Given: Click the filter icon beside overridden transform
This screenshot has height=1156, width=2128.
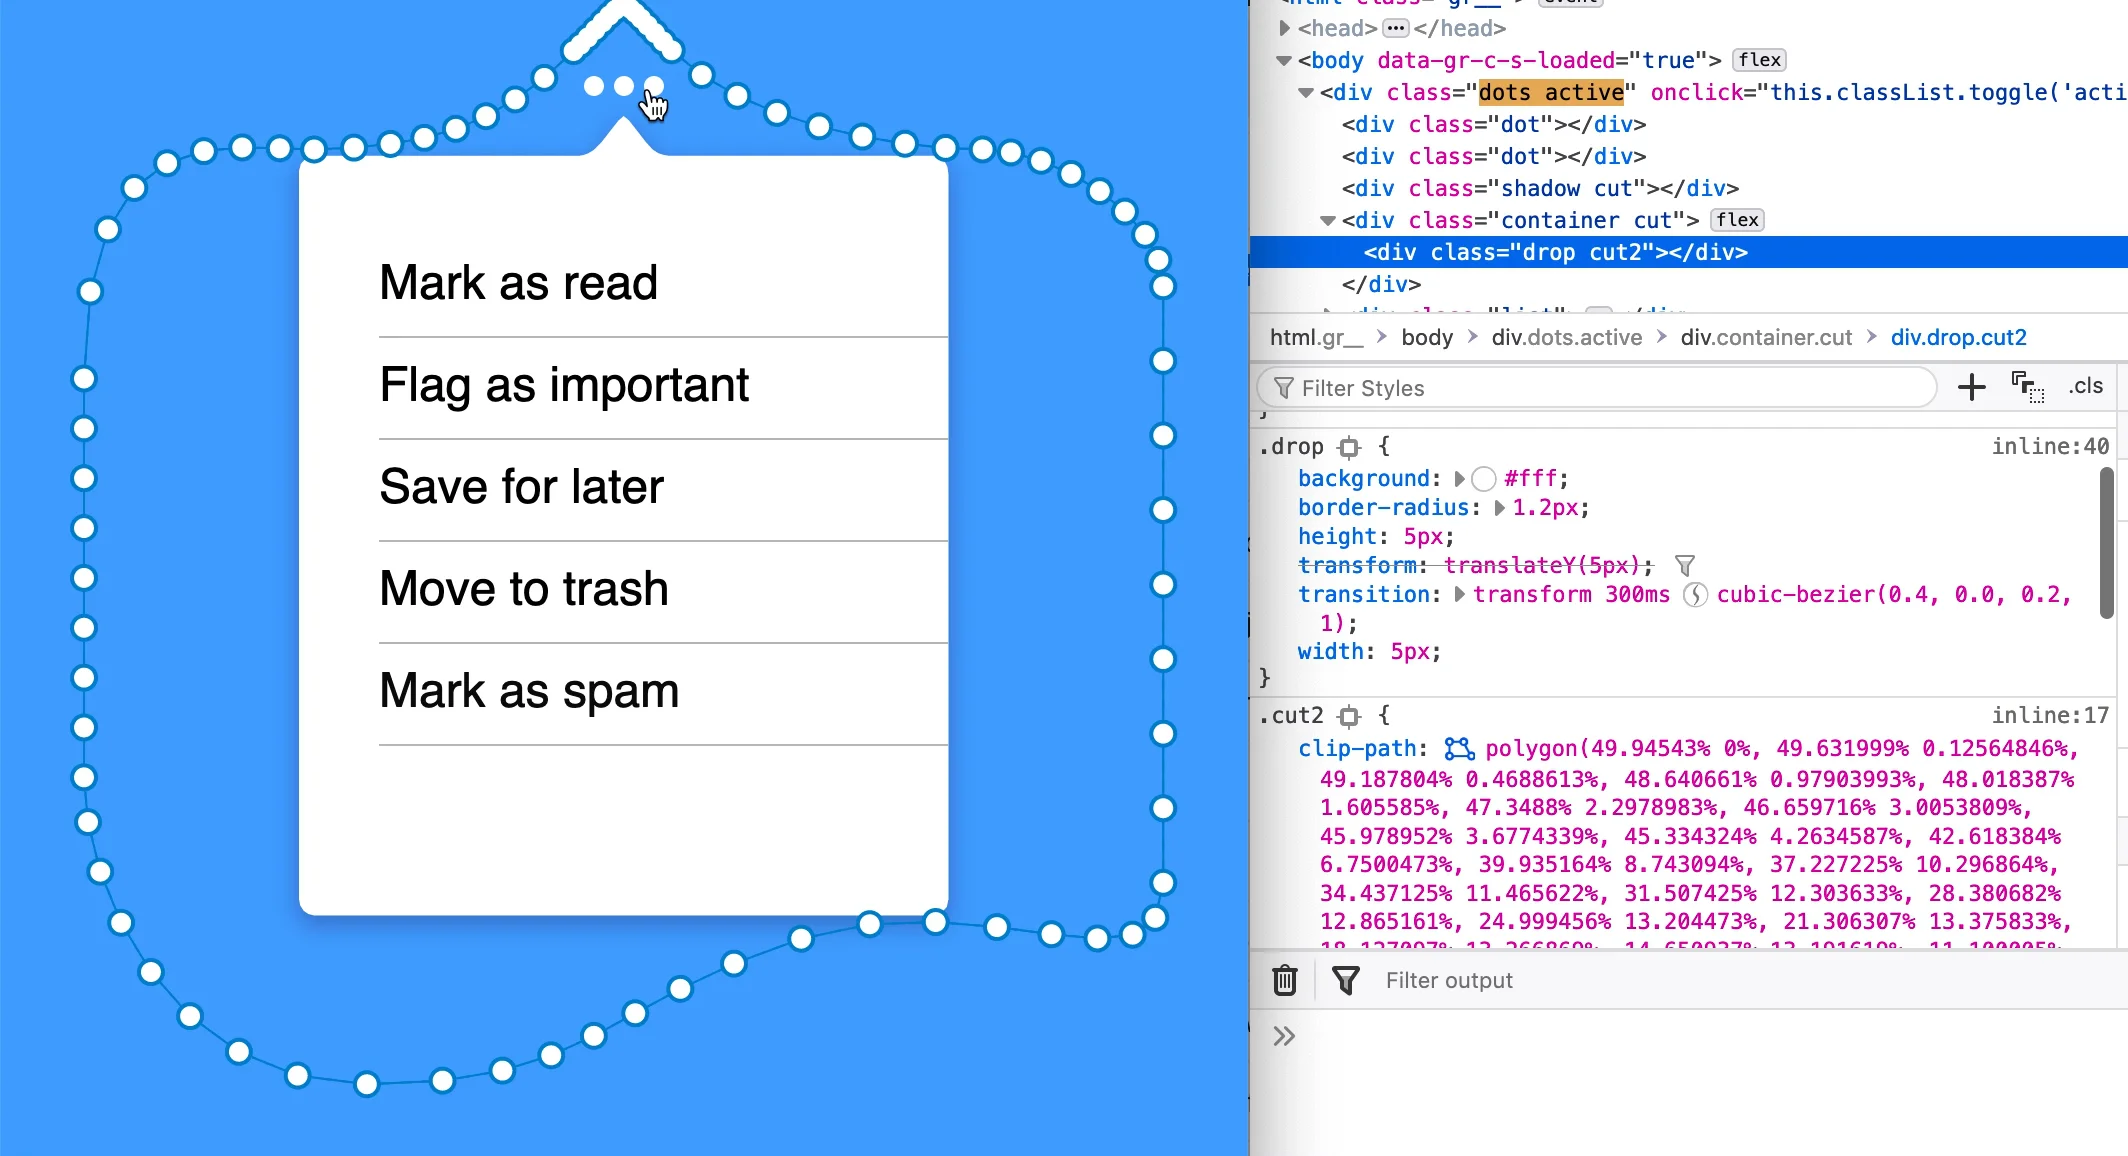Looking at the screenshot, I should [x=1685, y=566].
